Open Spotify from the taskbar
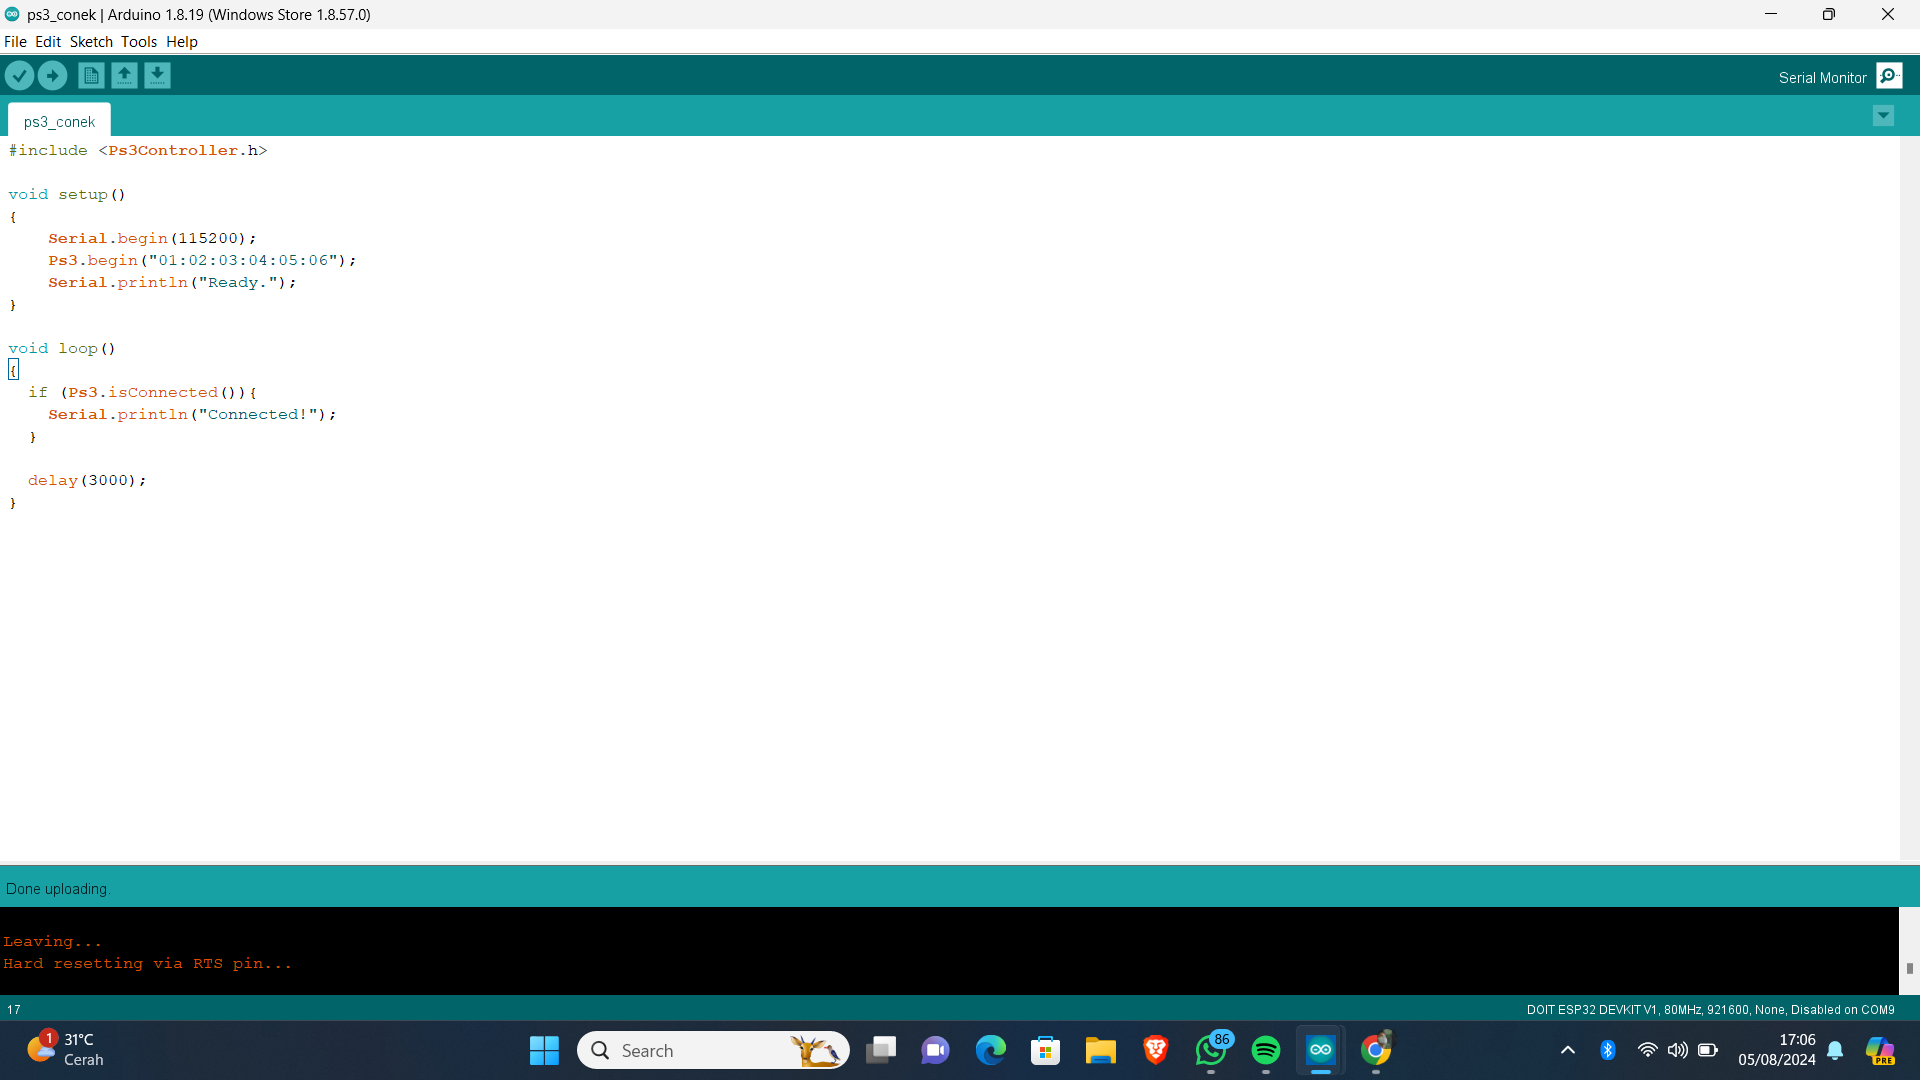1920x1080 pixels. tap(1265, 1050)
